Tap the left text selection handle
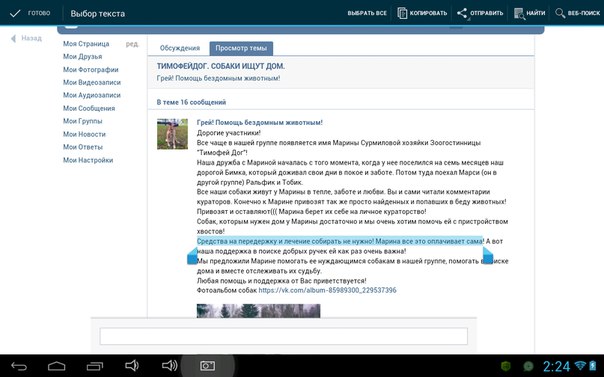Image resolution: width=604 pixels, height=377 pixels. (192, 256)
